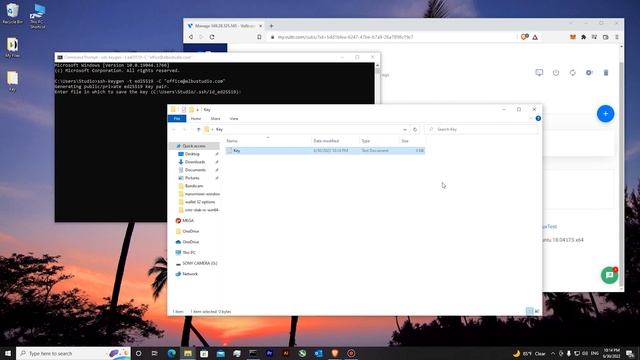Close the Manage Vultr browser tab
Image resolution: width=640 pixels, height=360 pixels.
(x=260, y=26)
